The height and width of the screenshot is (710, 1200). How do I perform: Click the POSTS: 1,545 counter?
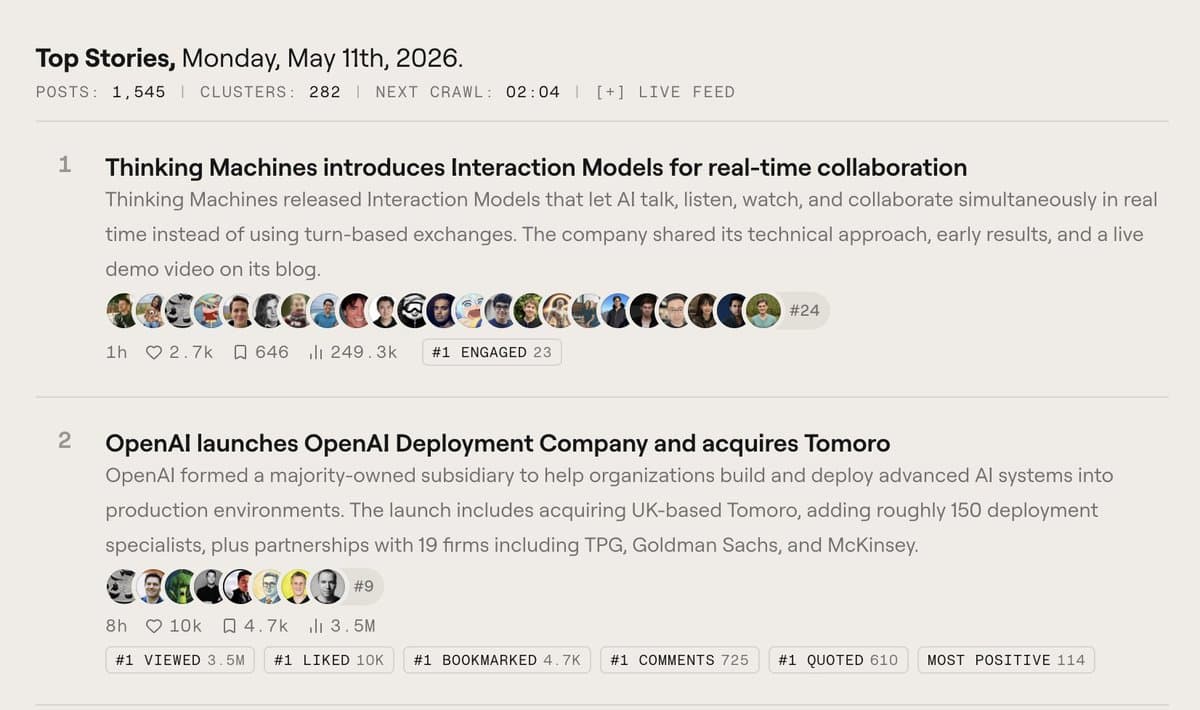[100, 92]
